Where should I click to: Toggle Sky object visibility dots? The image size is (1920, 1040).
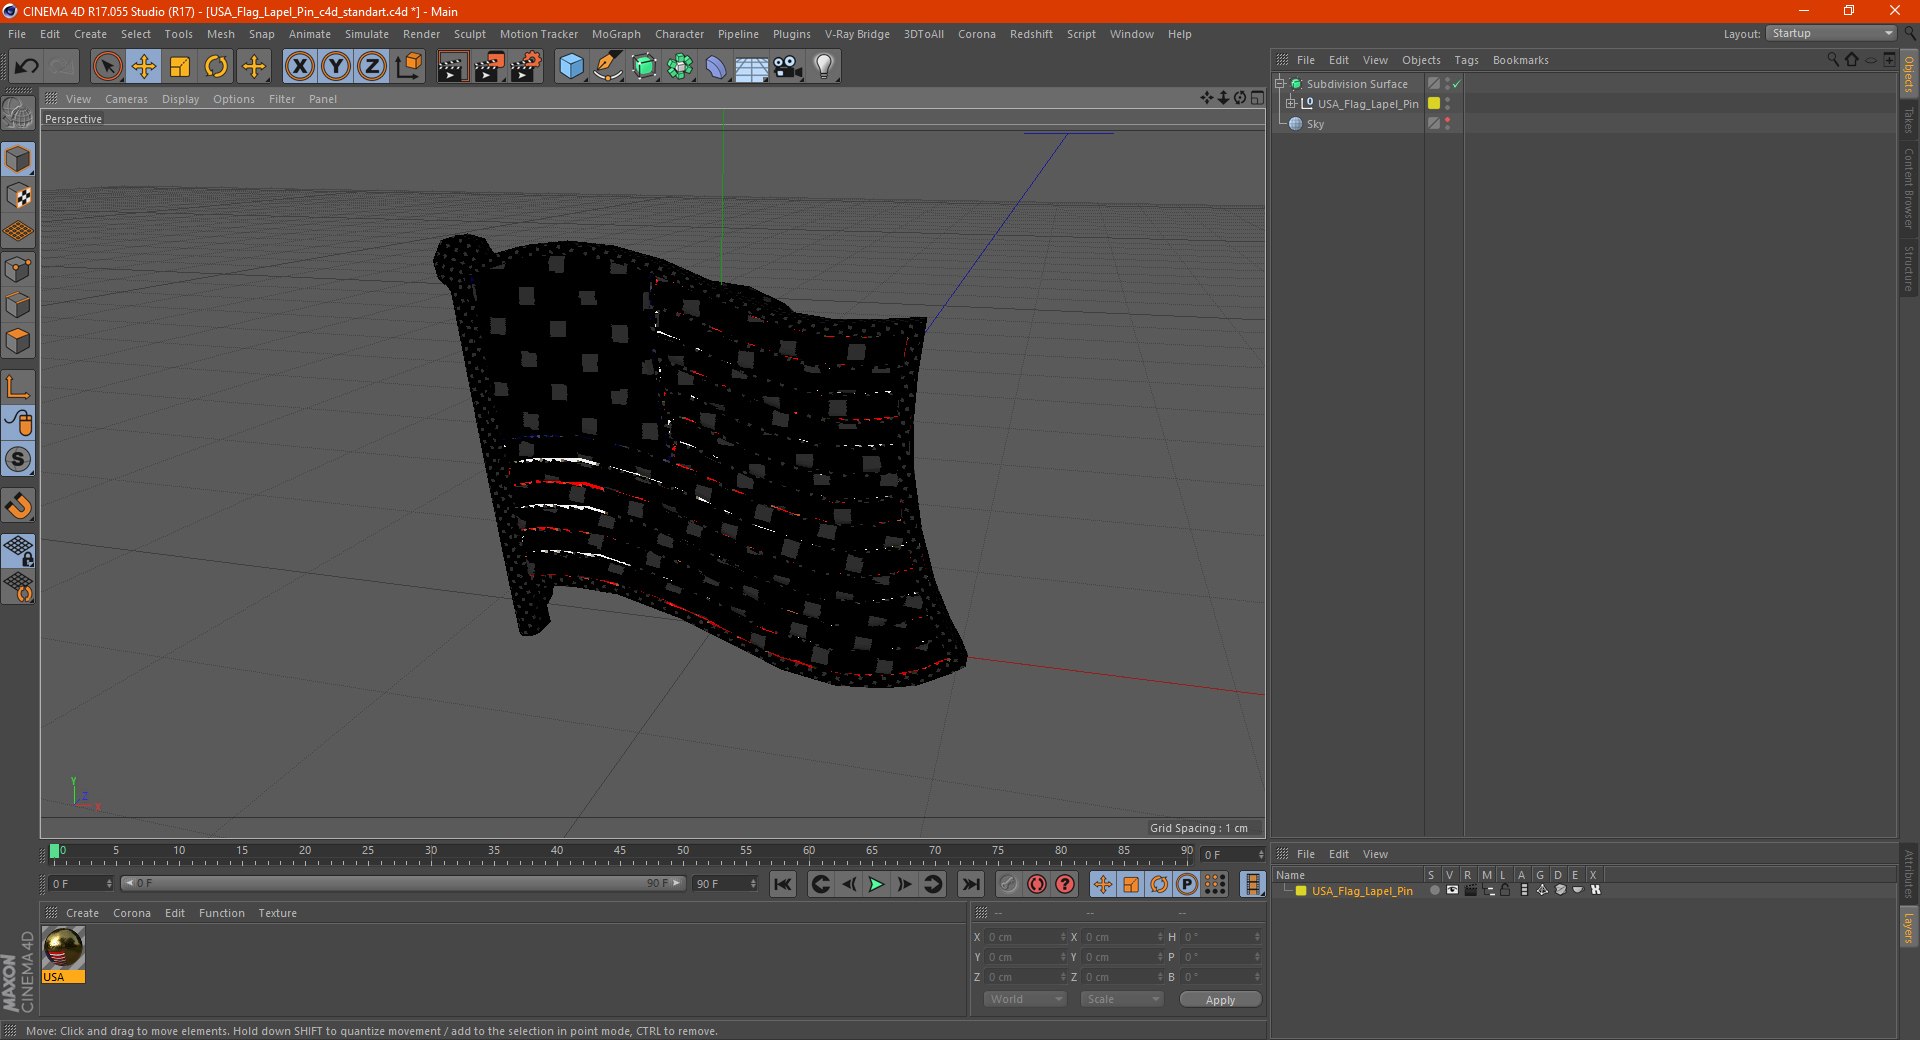tap(1447, 124)
